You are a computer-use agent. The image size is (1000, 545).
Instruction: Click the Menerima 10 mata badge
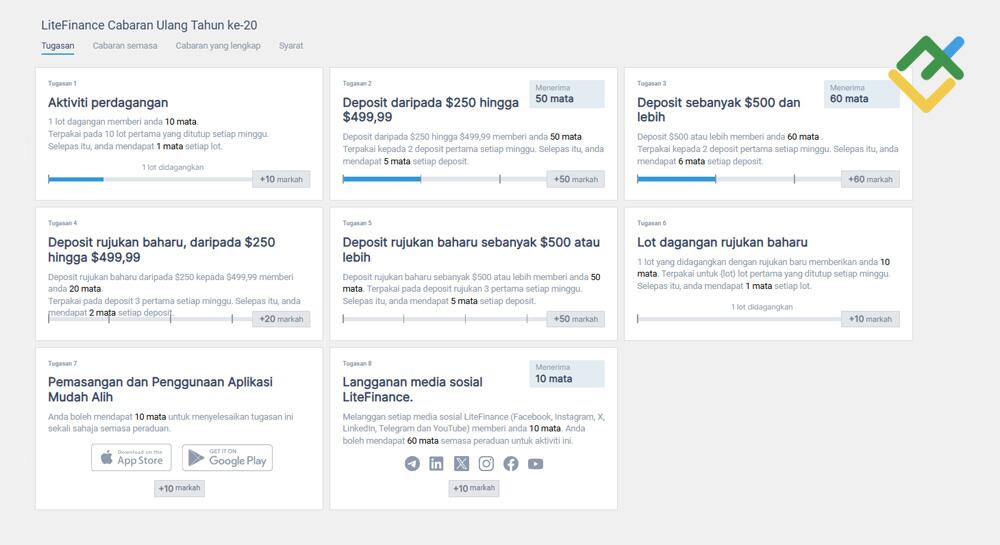(x=567, y=374)
